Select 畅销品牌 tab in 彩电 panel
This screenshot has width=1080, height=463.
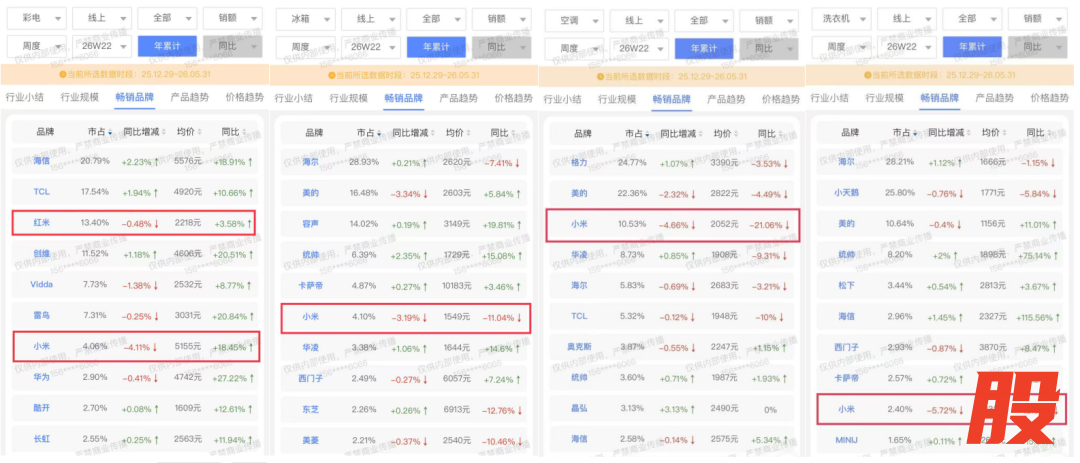tap(134, 97)
